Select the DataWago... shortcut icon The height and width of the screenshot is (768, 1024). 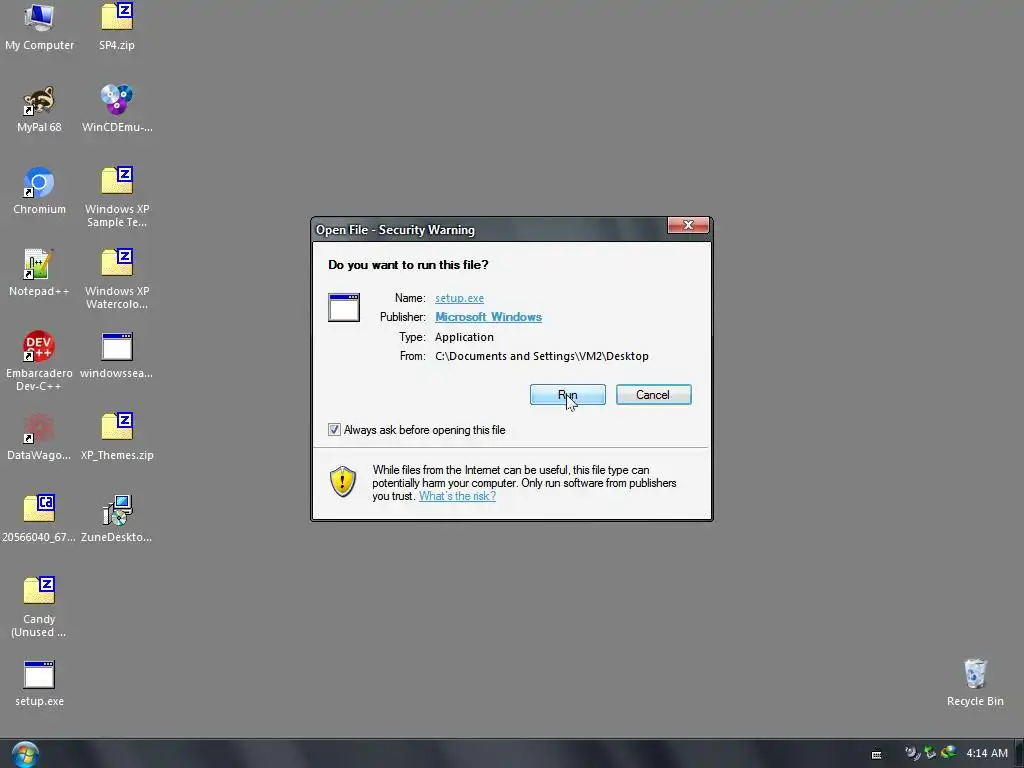tap(39, 438)
